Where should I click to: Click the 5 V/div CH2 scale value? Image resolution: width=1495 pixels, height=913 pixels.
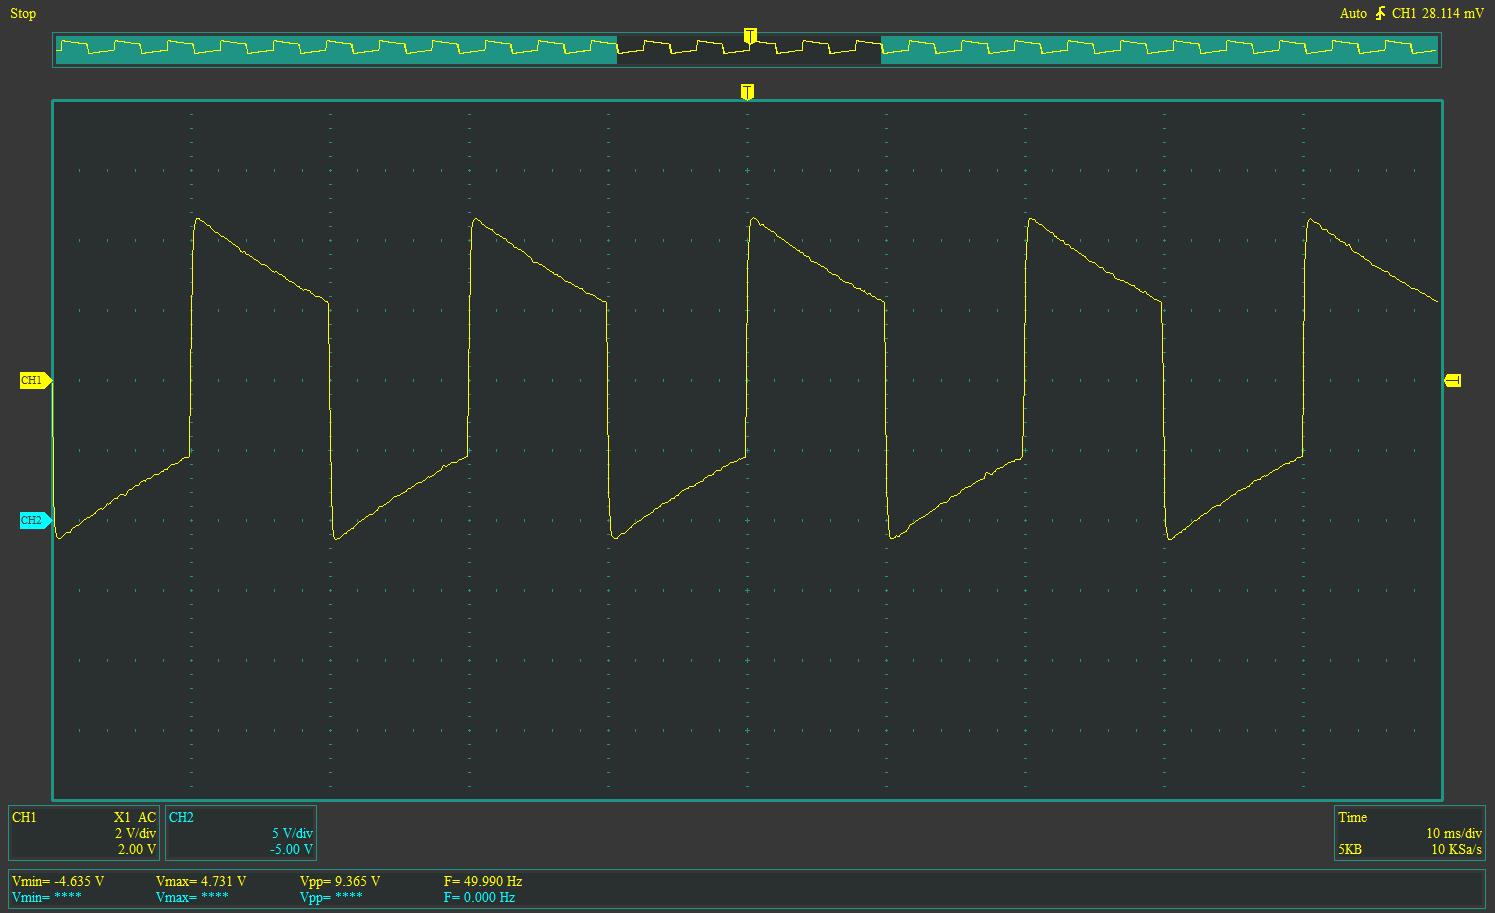click(x=292, y=833)
